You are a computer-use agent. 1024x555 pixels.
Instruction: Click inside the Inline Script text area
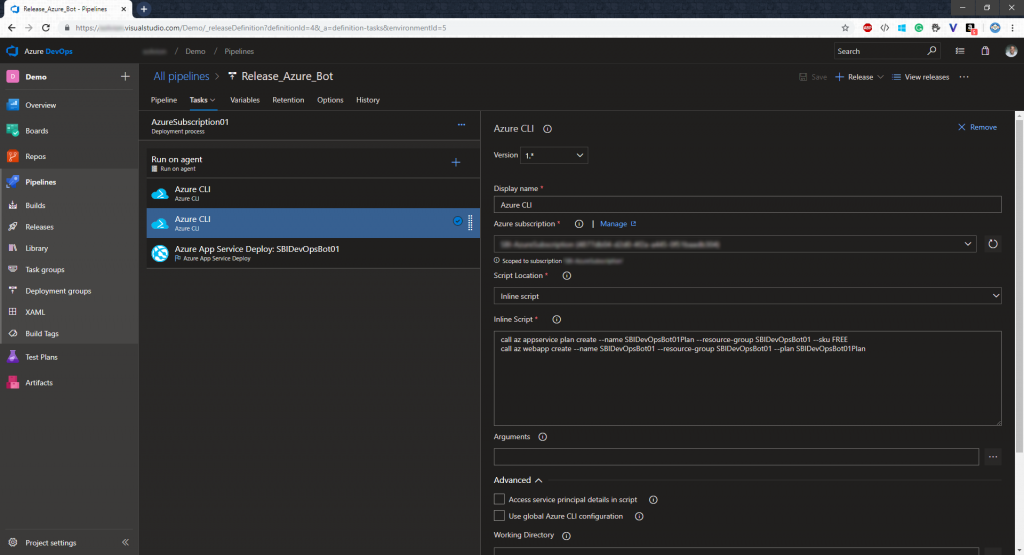747,378
